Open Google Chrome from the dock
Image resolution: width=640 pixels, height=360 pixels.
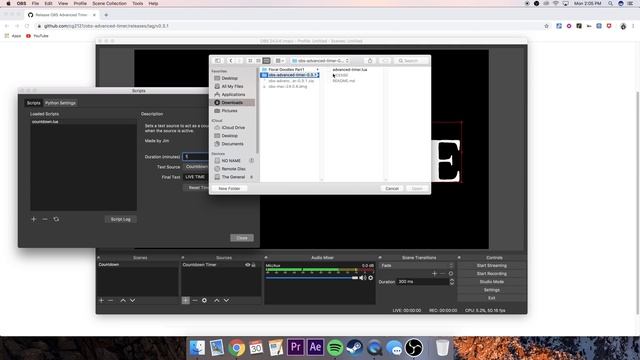pos(236,348)
